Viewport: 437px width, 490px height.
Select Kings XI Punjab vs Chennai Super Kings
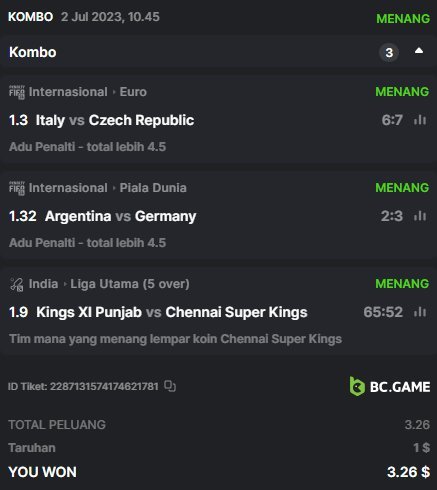[x=172, y=312]
